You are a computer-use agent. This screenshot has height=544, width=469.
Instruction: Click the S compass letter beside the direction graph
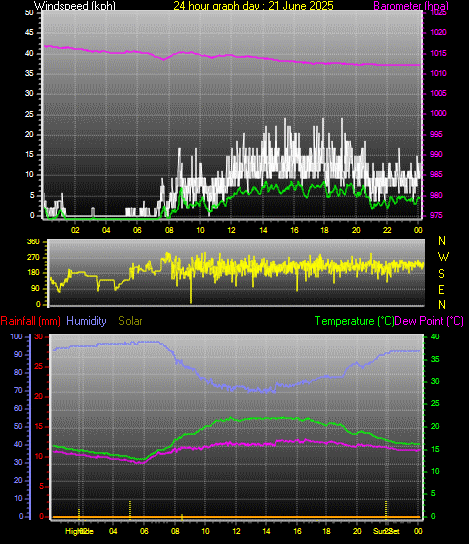(x=441, y=274)
